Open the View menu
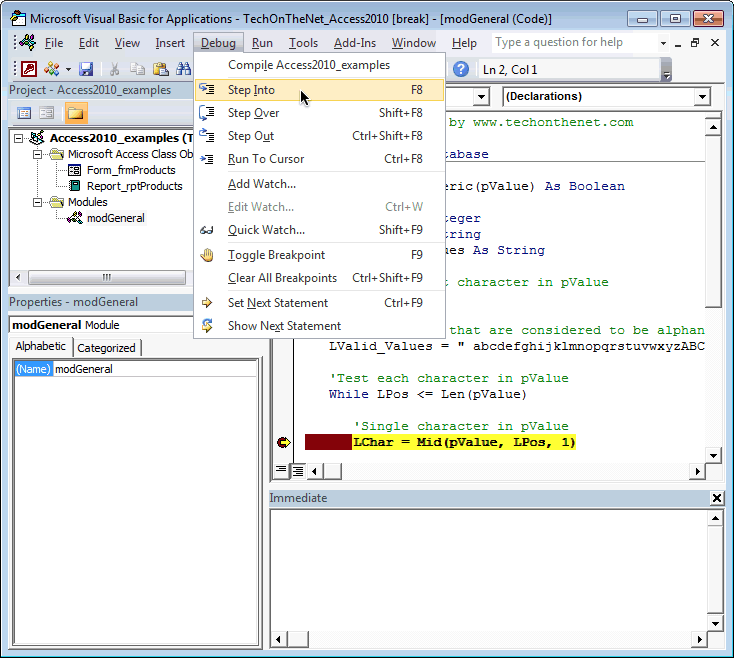 [127, 43]
